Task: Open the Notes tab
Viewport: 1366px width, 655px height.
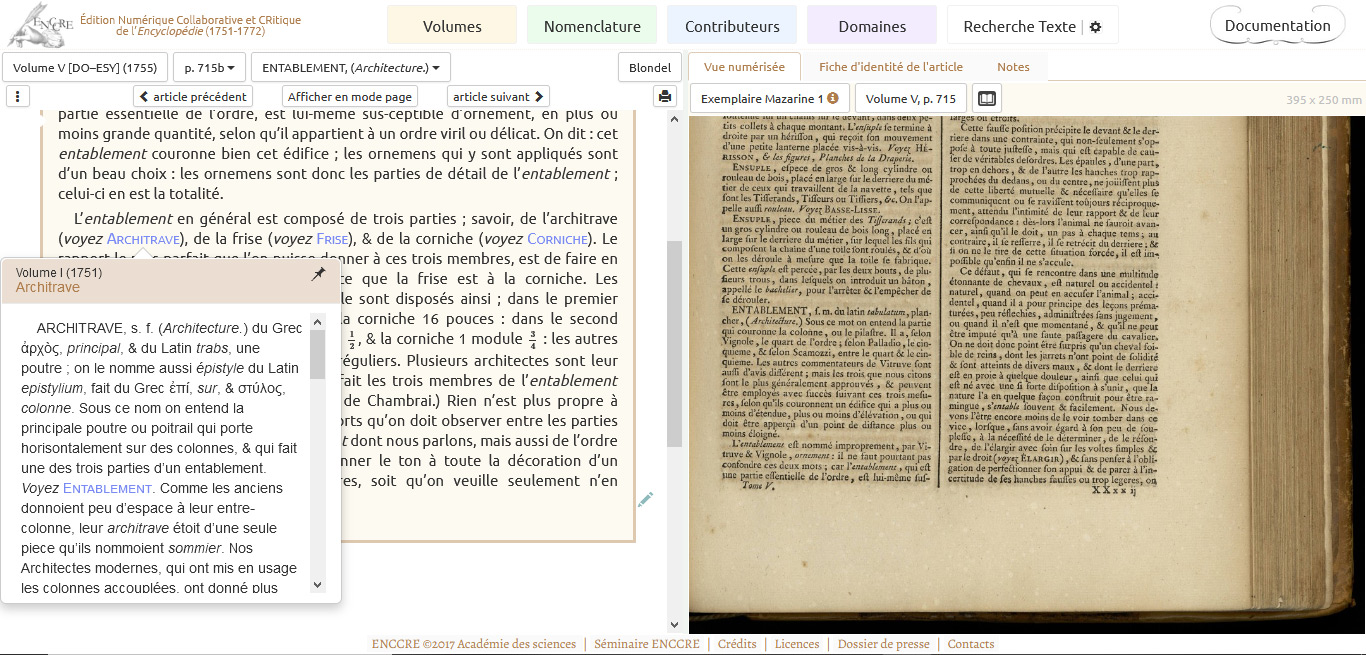Action: tap(1013, 67)
